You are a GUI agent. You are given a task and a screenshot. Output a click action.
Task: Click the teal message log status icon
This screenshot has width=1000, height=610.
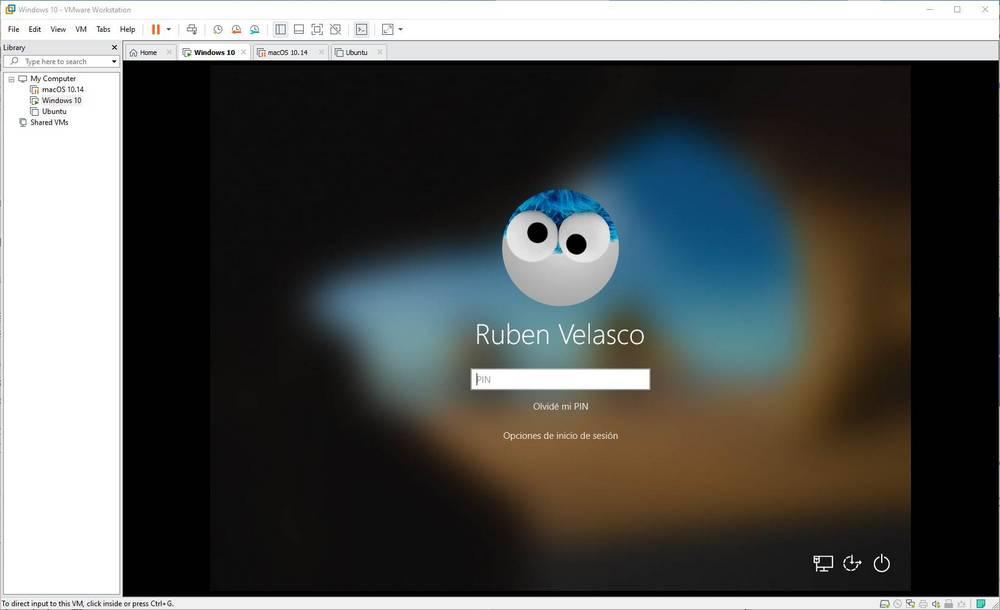pos(981,604)
